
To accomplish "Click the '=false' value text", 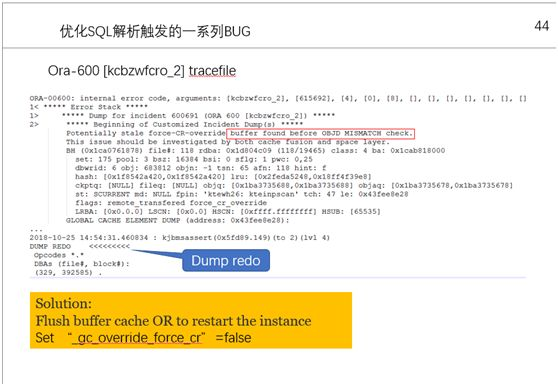I will [233, 338].
